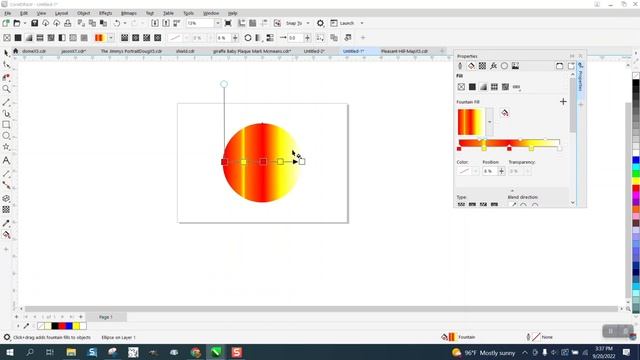
Task: Choose Uniform fill in the property bar
Action: coord(18,38)
